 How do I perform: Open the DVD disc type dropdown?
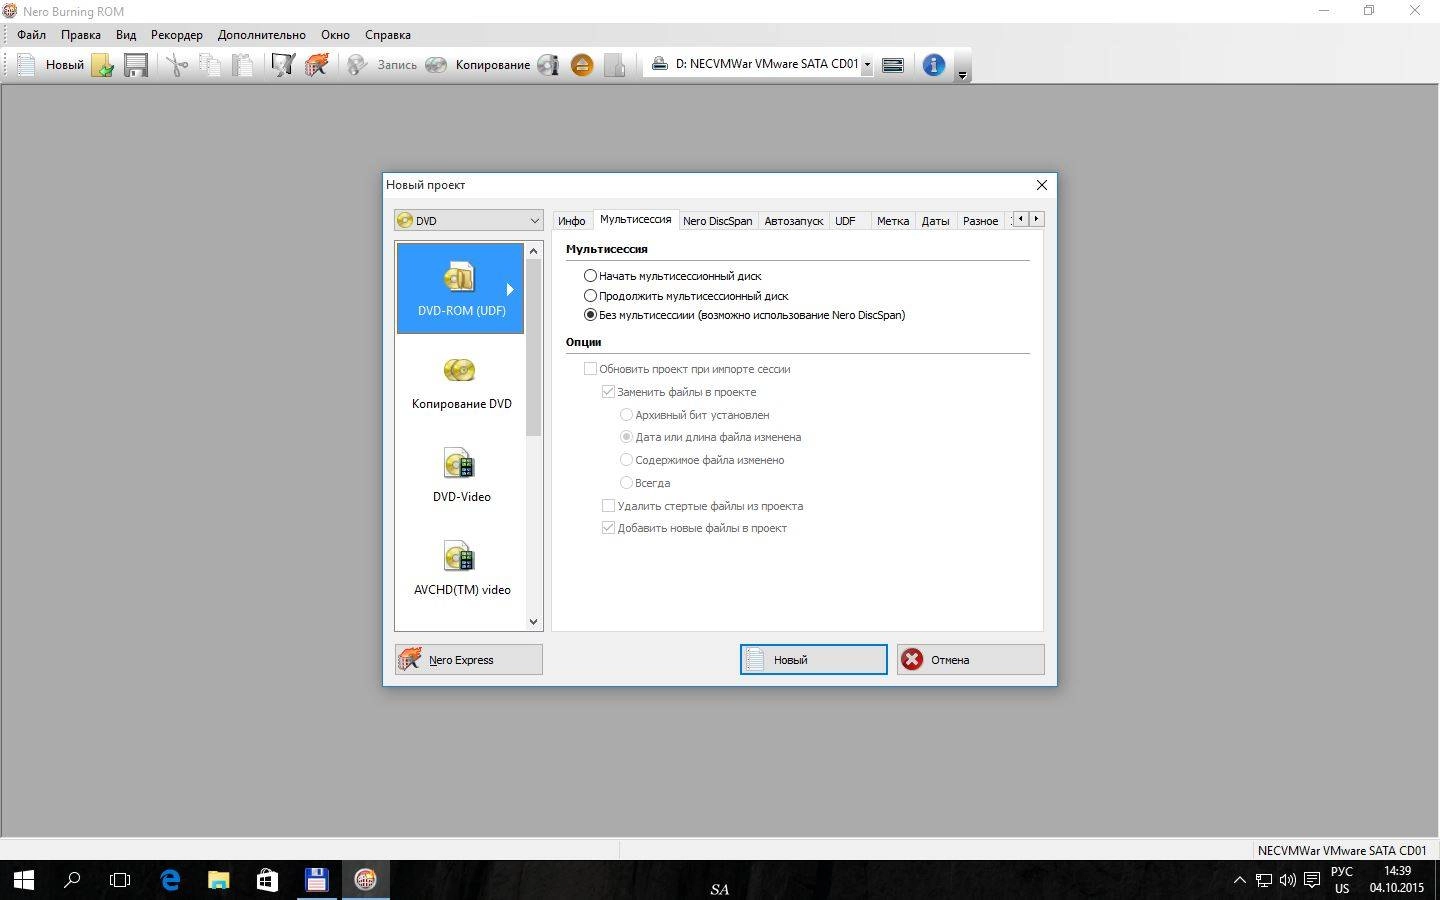(468, 220)
